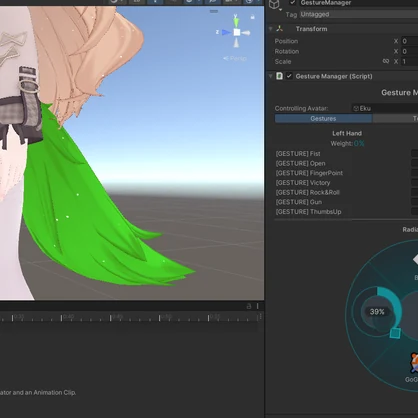The image size is (418, 418).
Task: Click the GestureManager name field
Action: pos(358,3)
